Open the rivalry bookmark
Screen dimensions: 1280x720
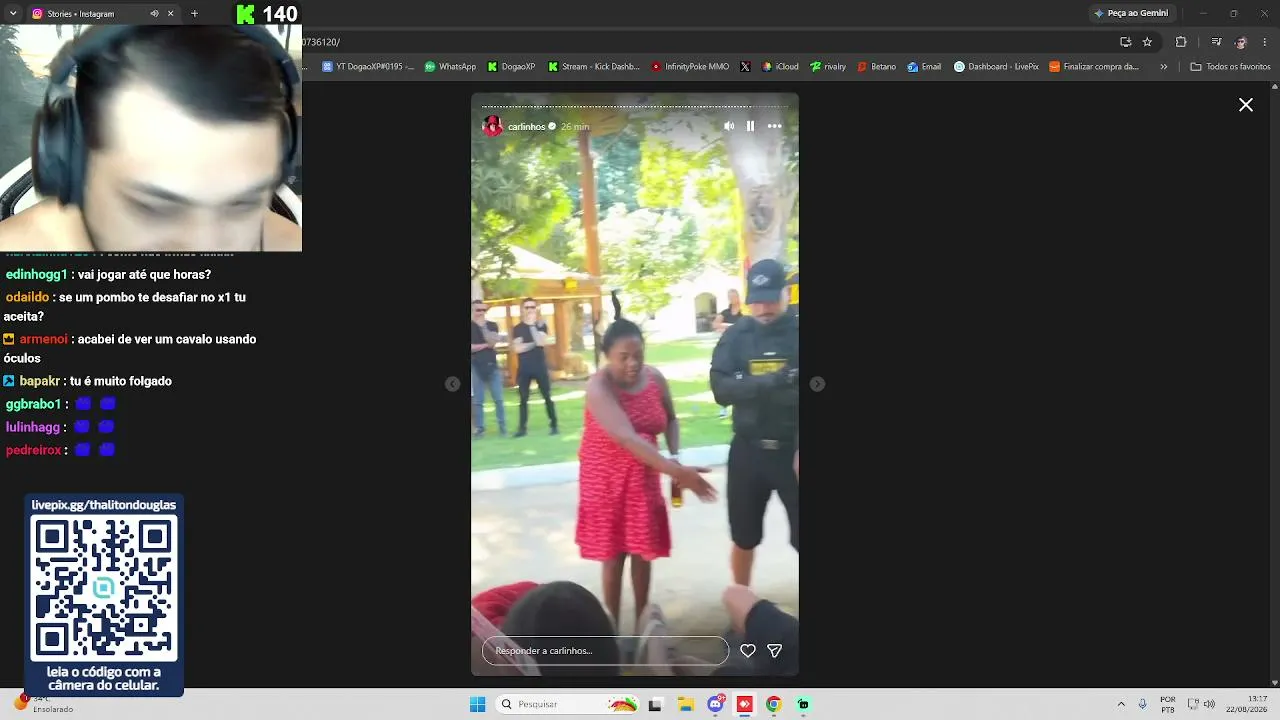coord(828,67)
